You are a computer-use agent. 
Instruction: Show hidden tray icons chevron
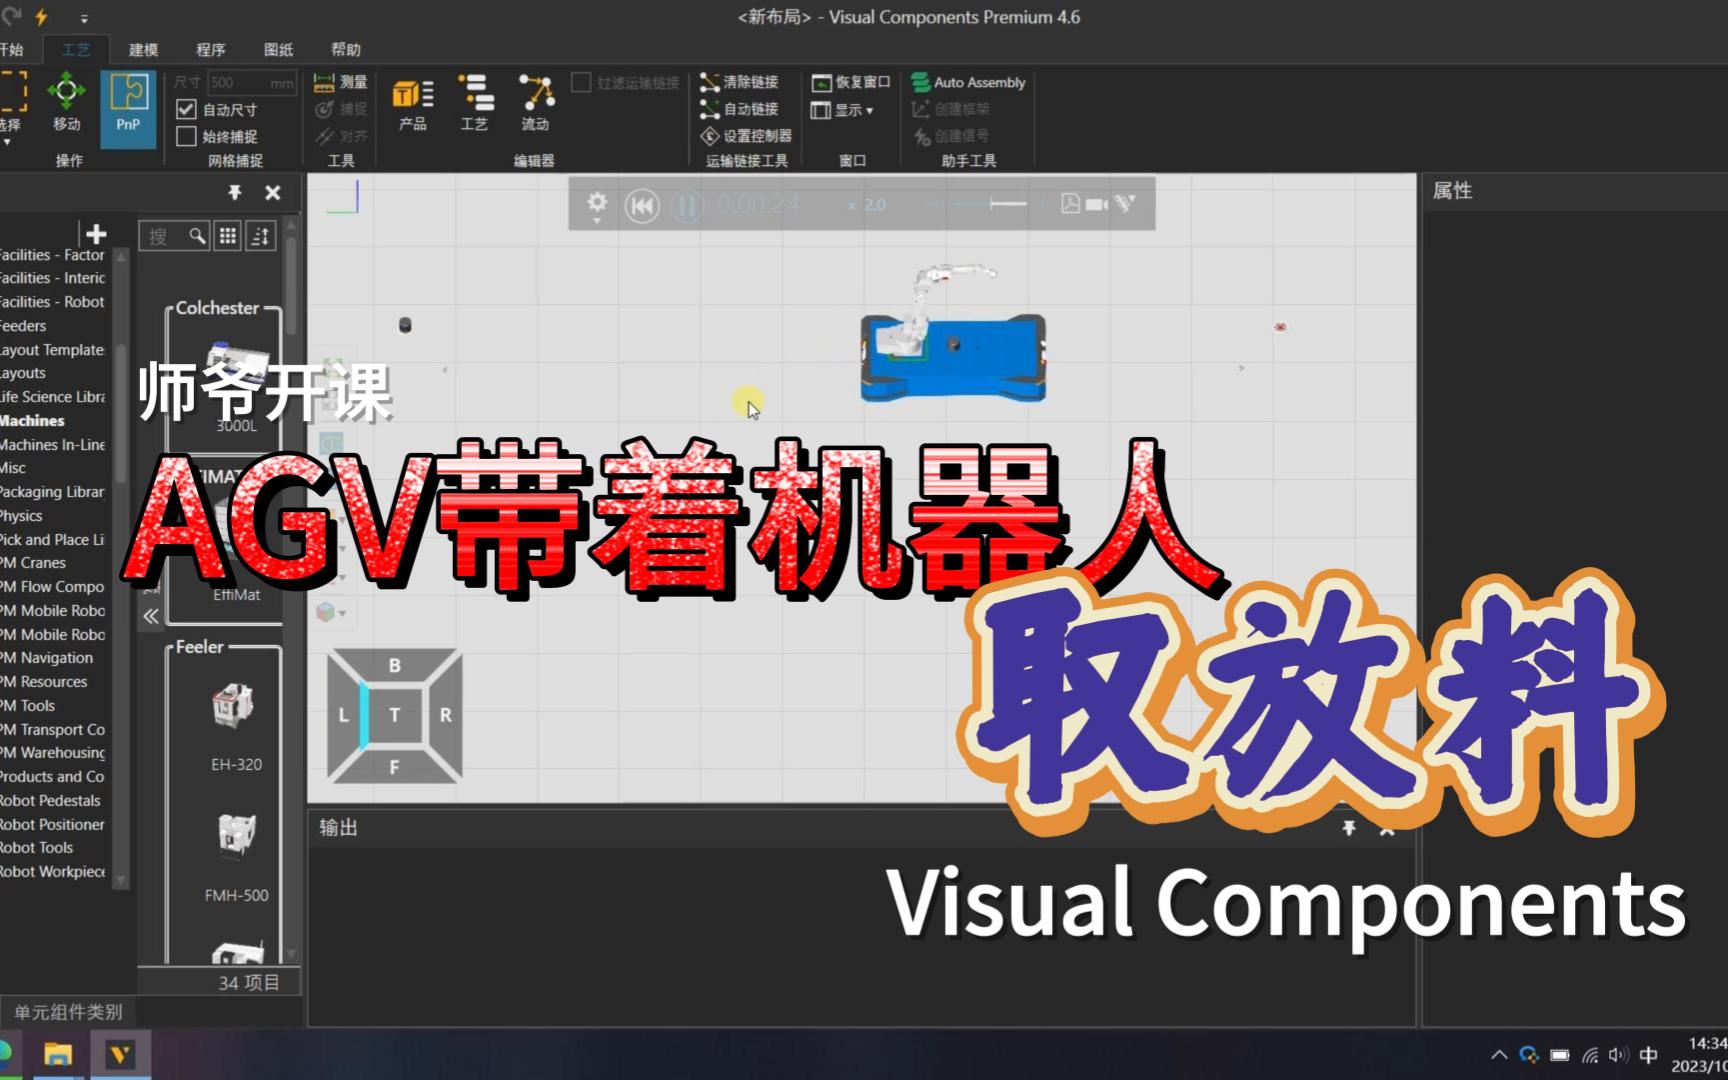pos(1499,1054)
